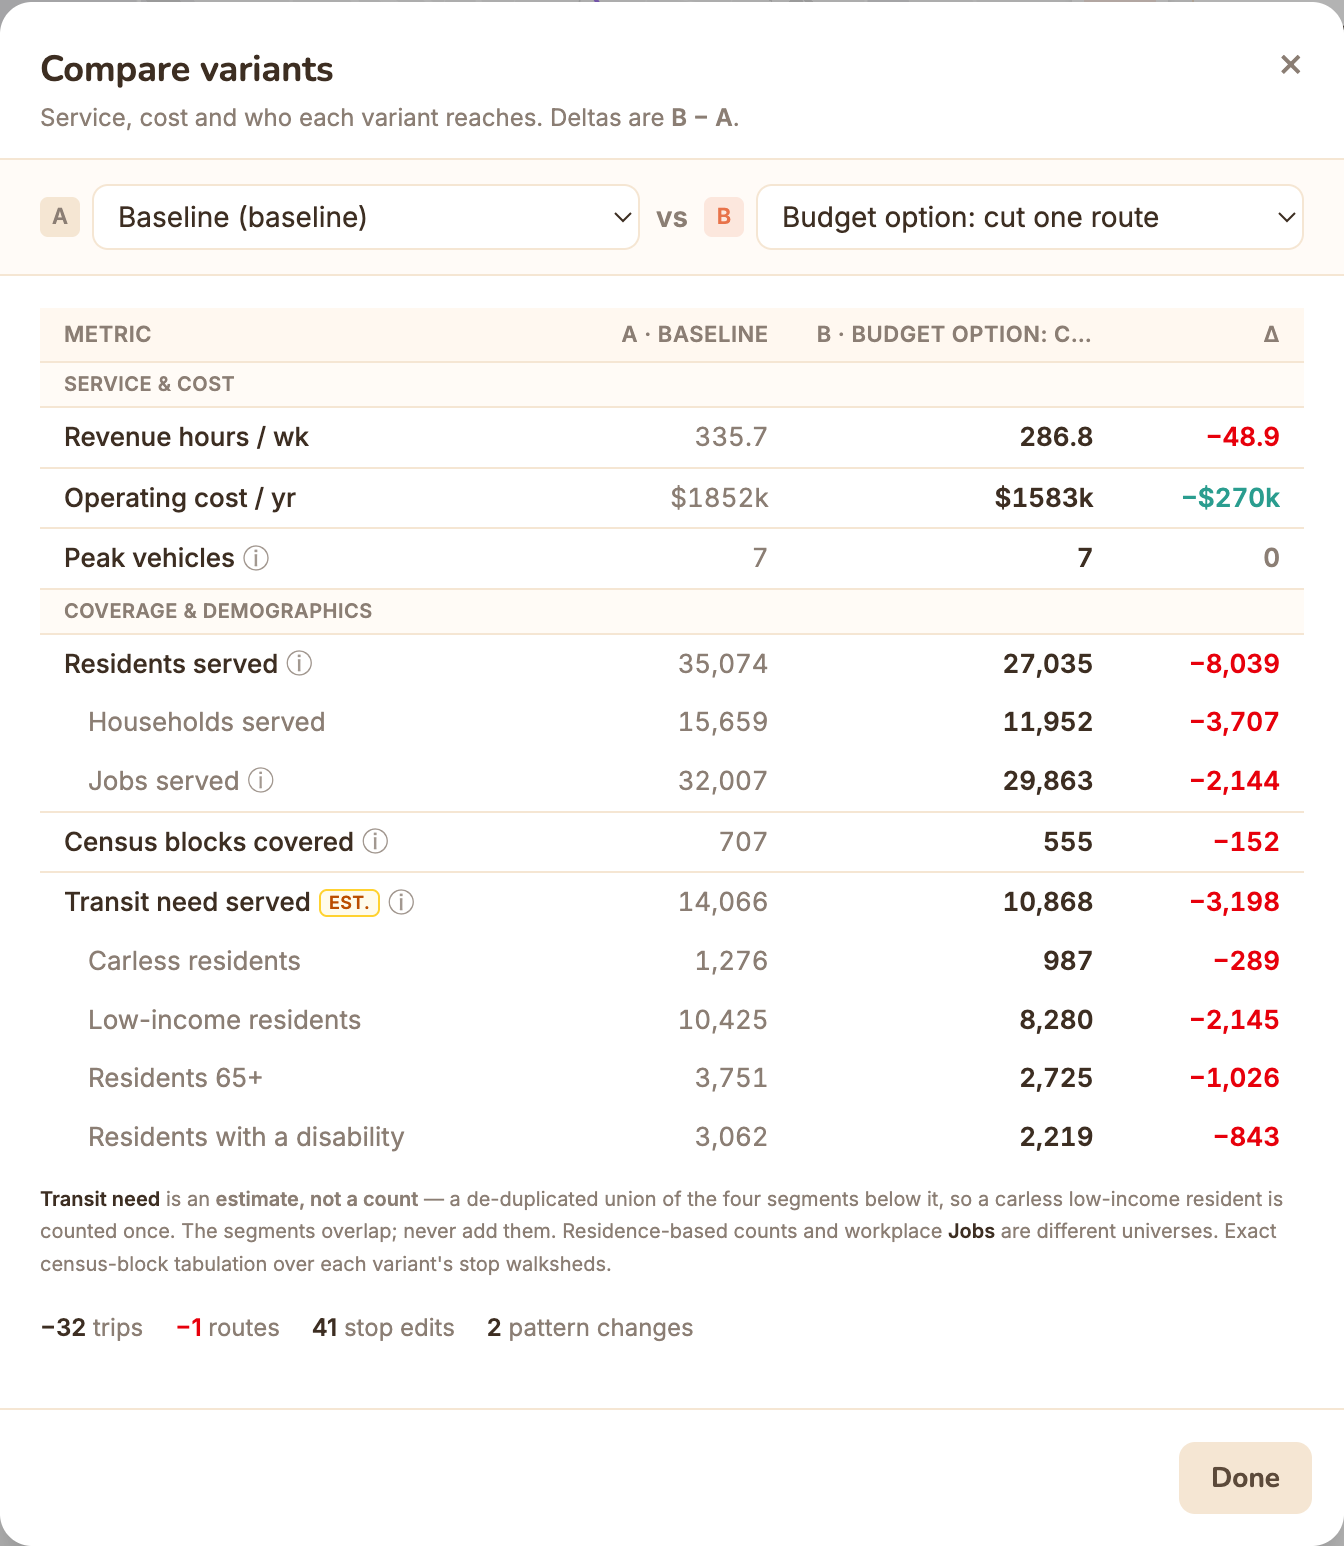Click the −32 trips summary
Image resolution: width=1344 pixels, height=1546 pixels.
(x=92, y=1328)
